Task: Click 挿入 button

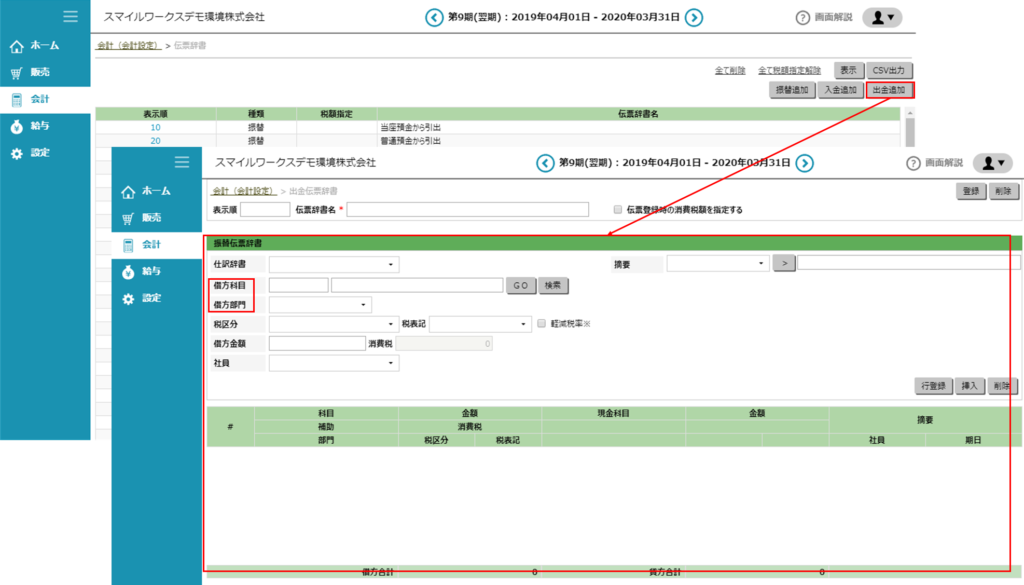Action: pyautogui.click(x=970, y=386)
